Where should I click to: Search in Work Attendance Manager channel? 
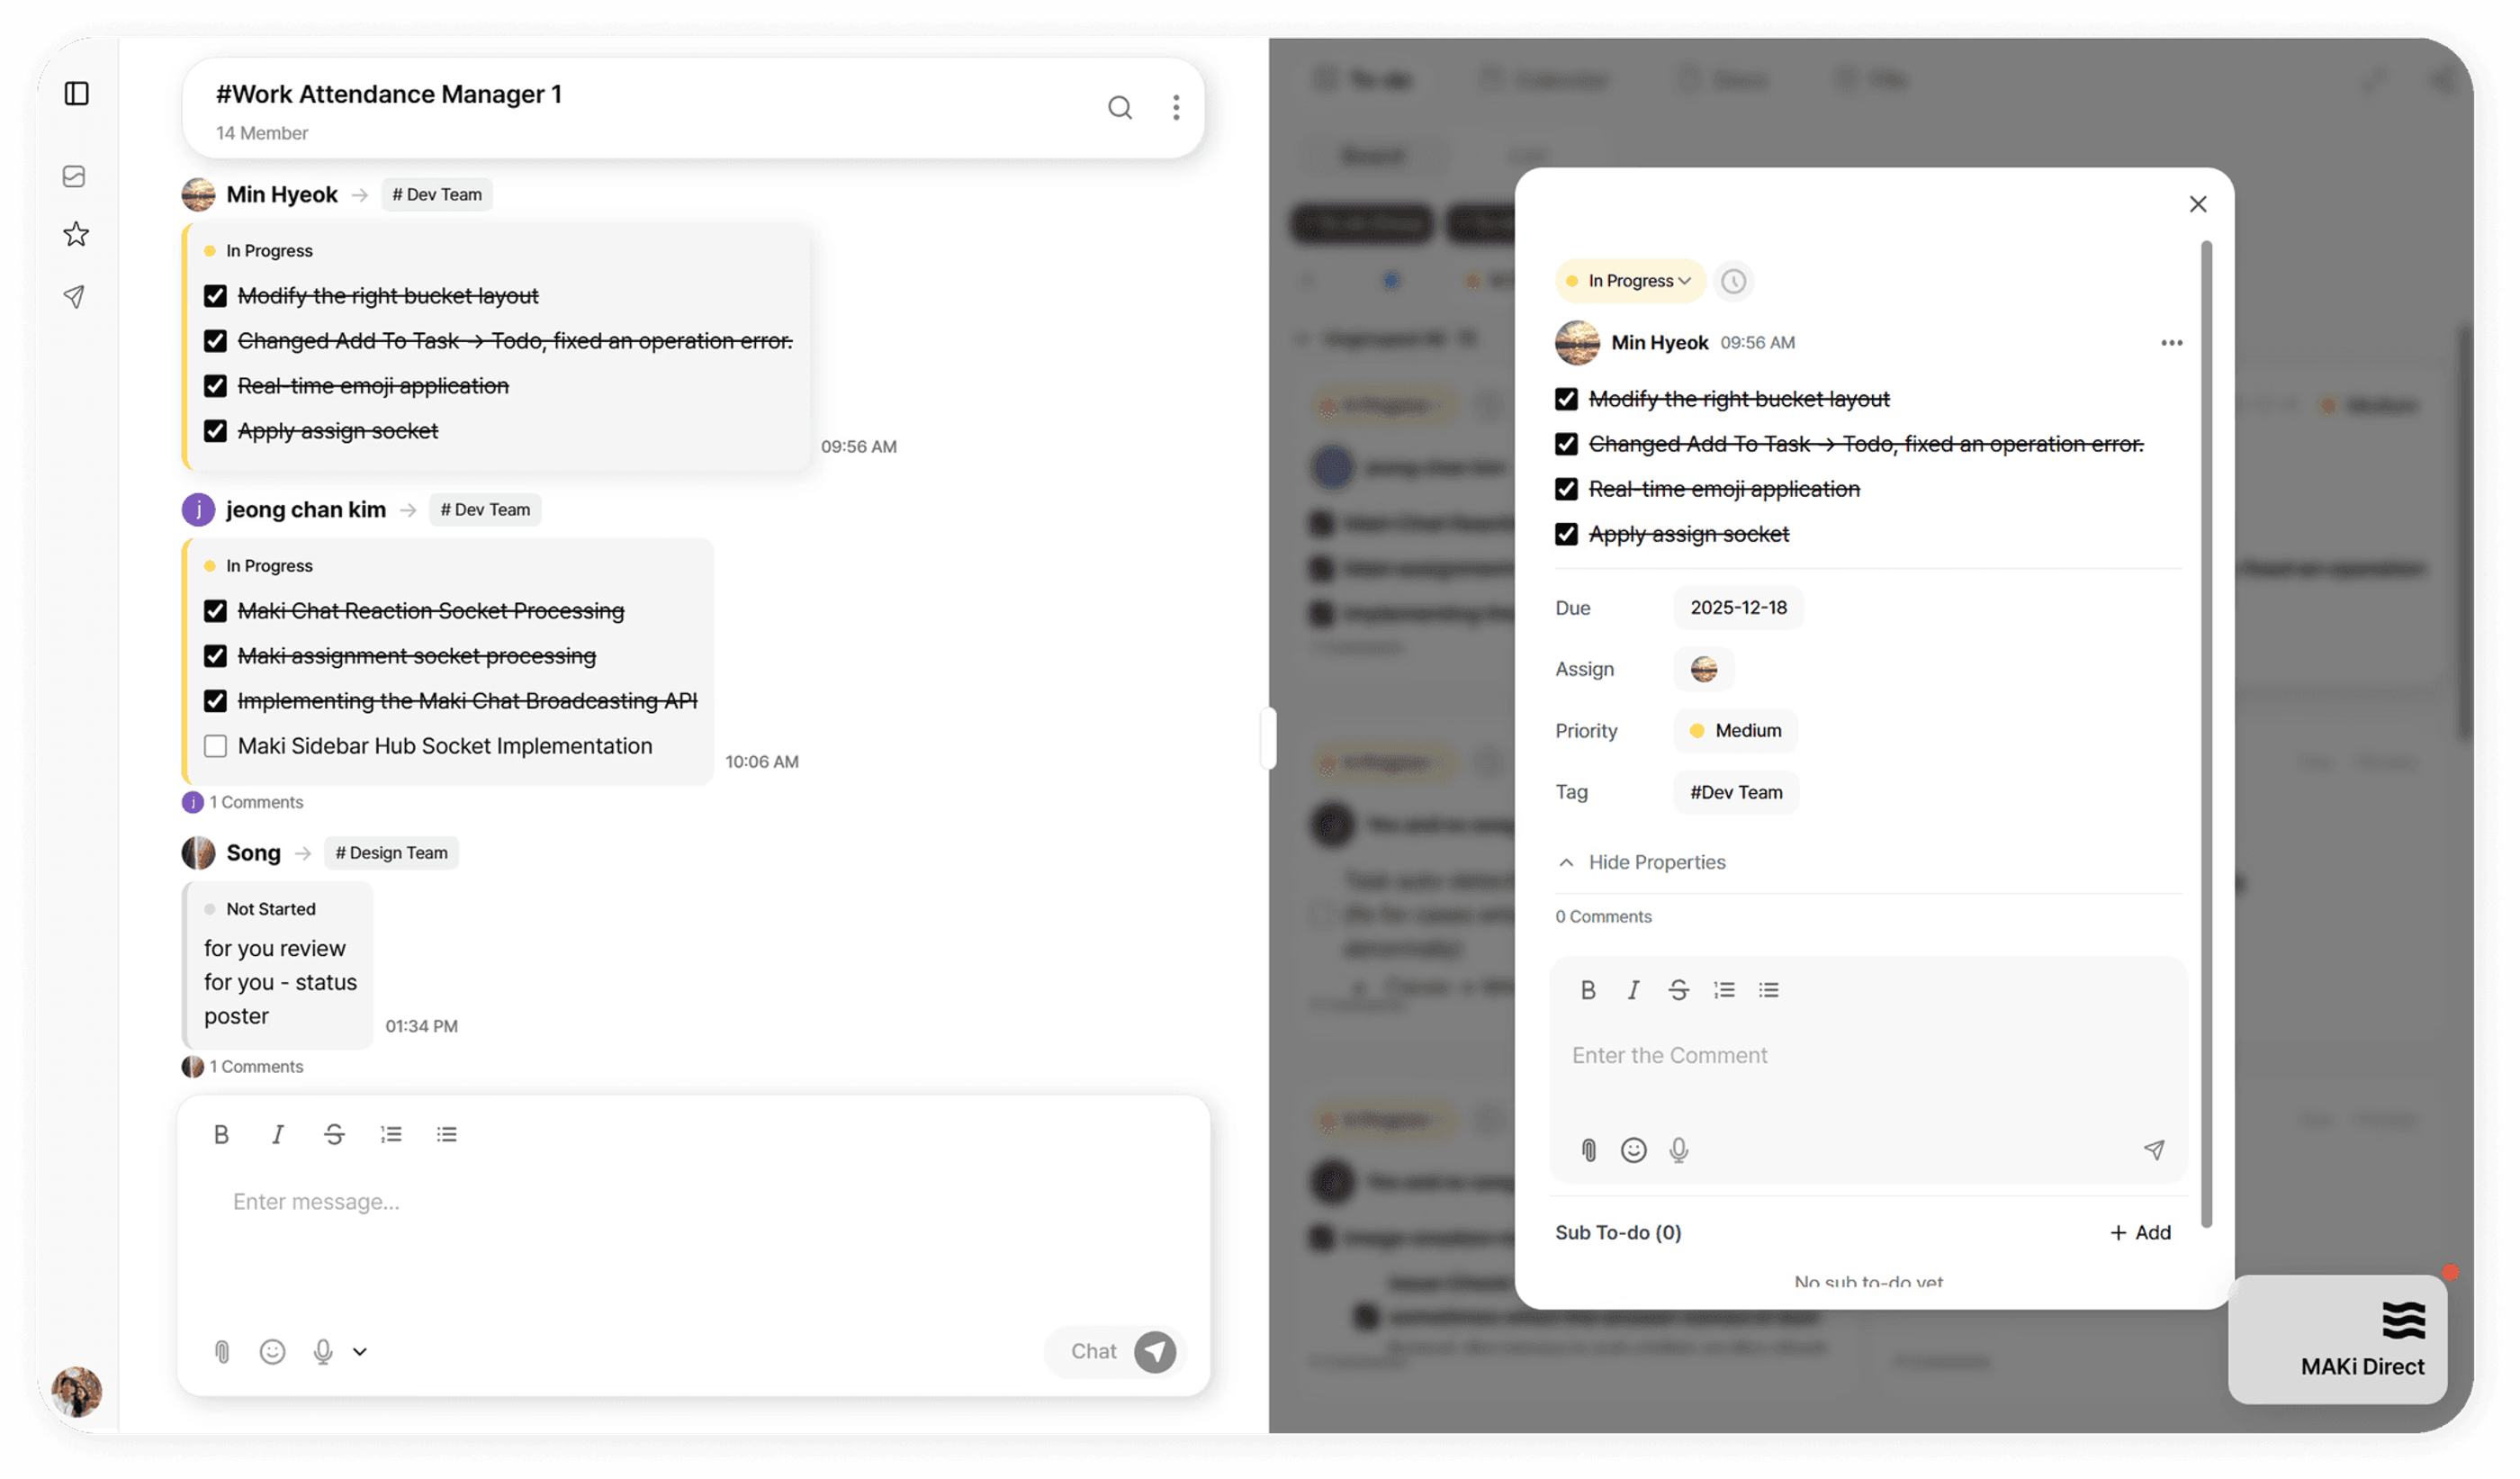click(x=1120, y=107)
